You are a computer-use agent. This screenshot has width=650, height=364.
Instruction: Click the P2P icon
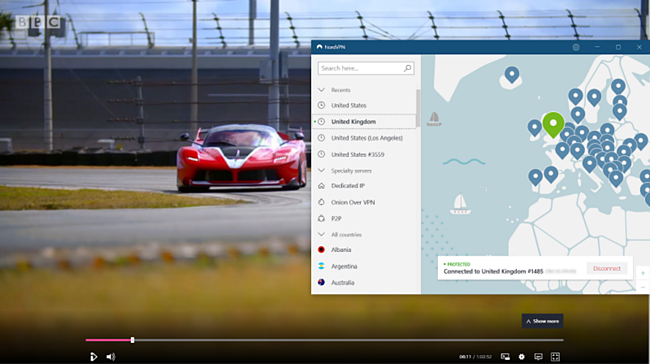pos(321,218)
